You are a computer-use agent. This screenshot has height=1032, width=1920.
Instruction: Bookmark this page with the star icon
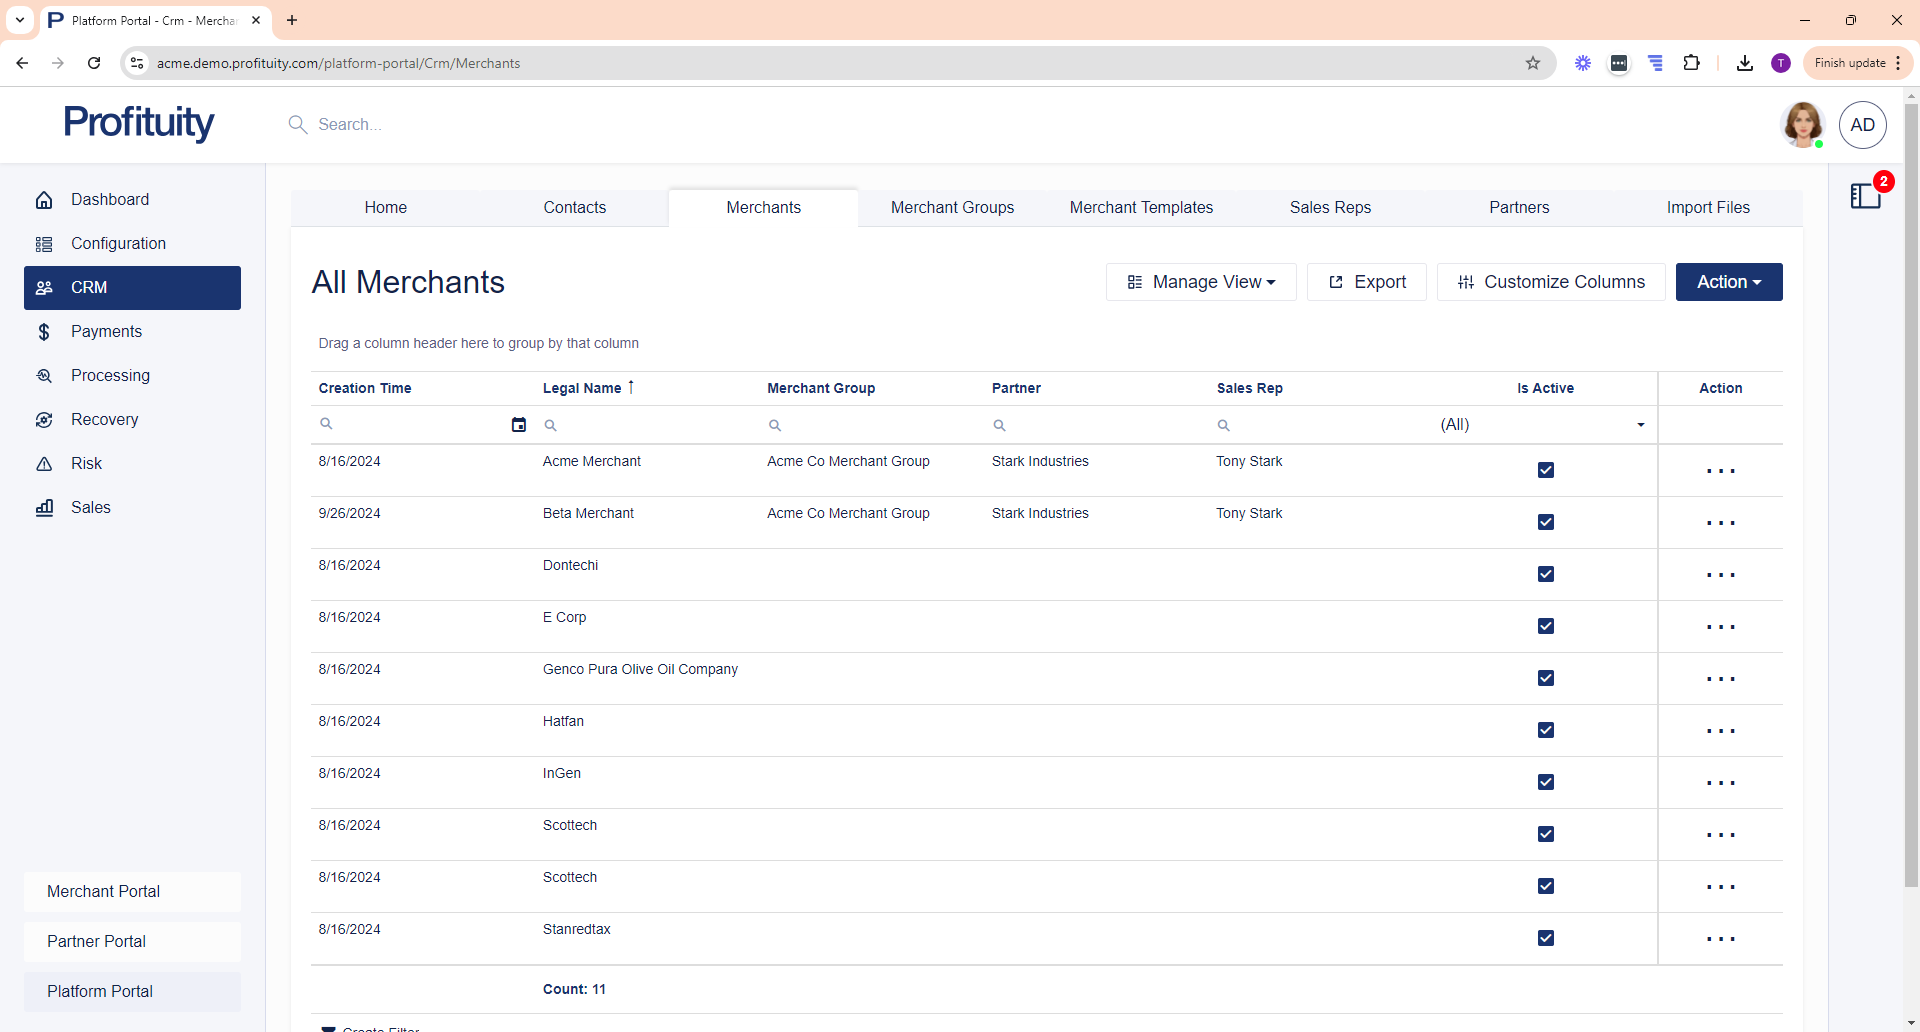click(1532, 63)
